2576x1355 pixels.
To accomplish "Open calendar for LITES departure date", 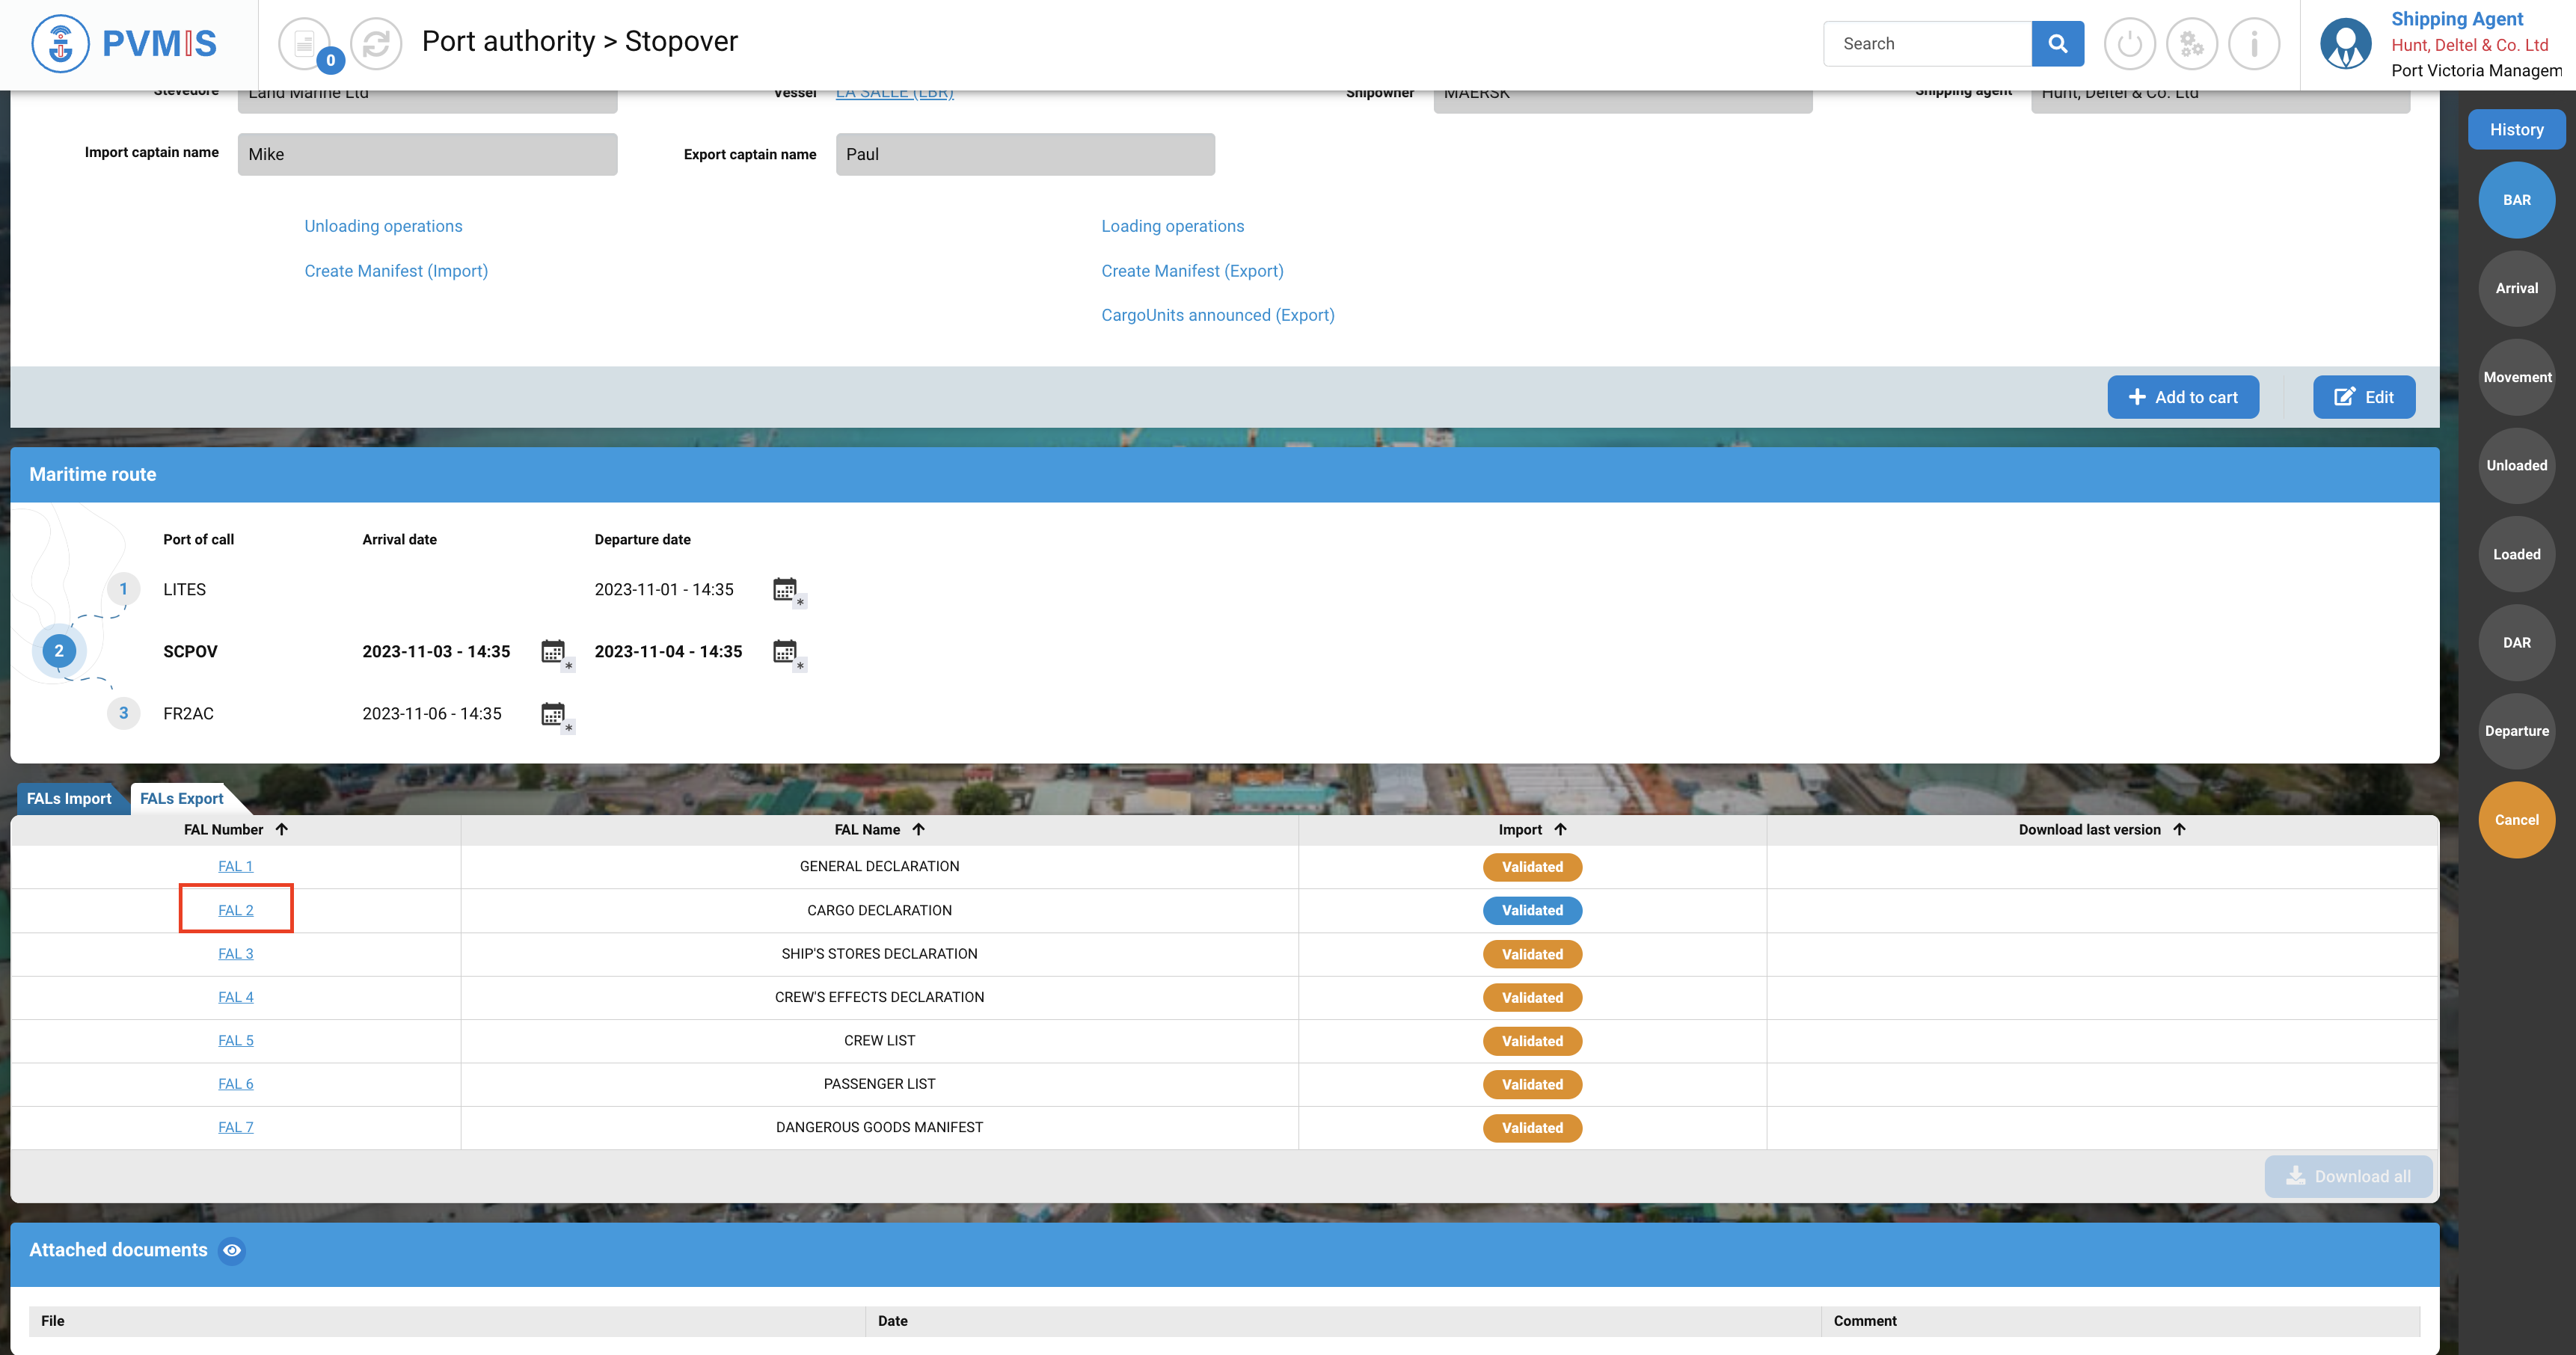I will [786, 589].
